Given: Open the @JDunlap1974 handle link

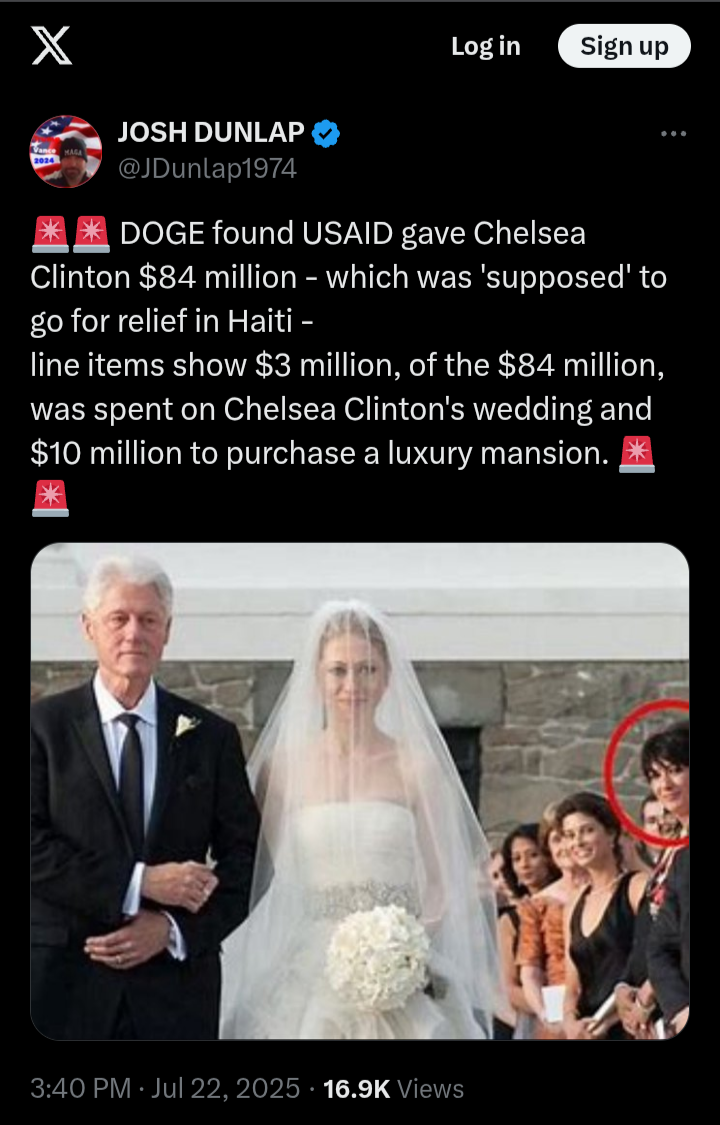Looking at the screenshot, I should (207, 169).
